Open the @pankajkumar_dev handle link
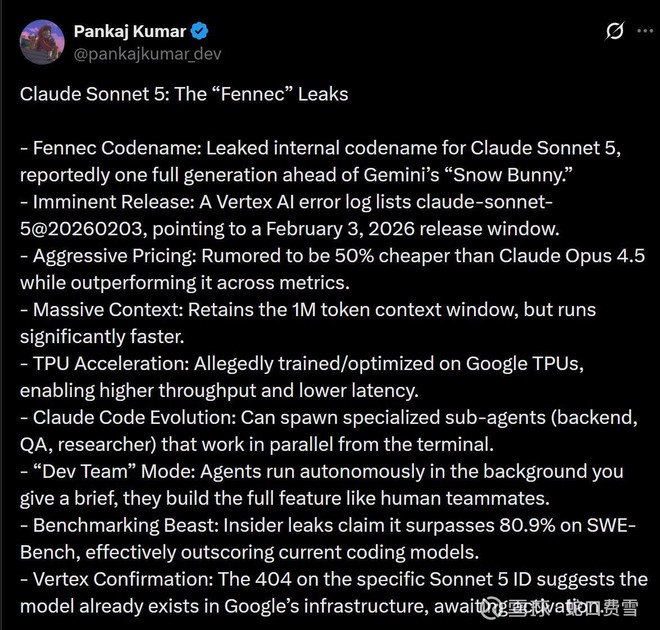This screenshot has height=630, width=660. (x=148, y=53)
